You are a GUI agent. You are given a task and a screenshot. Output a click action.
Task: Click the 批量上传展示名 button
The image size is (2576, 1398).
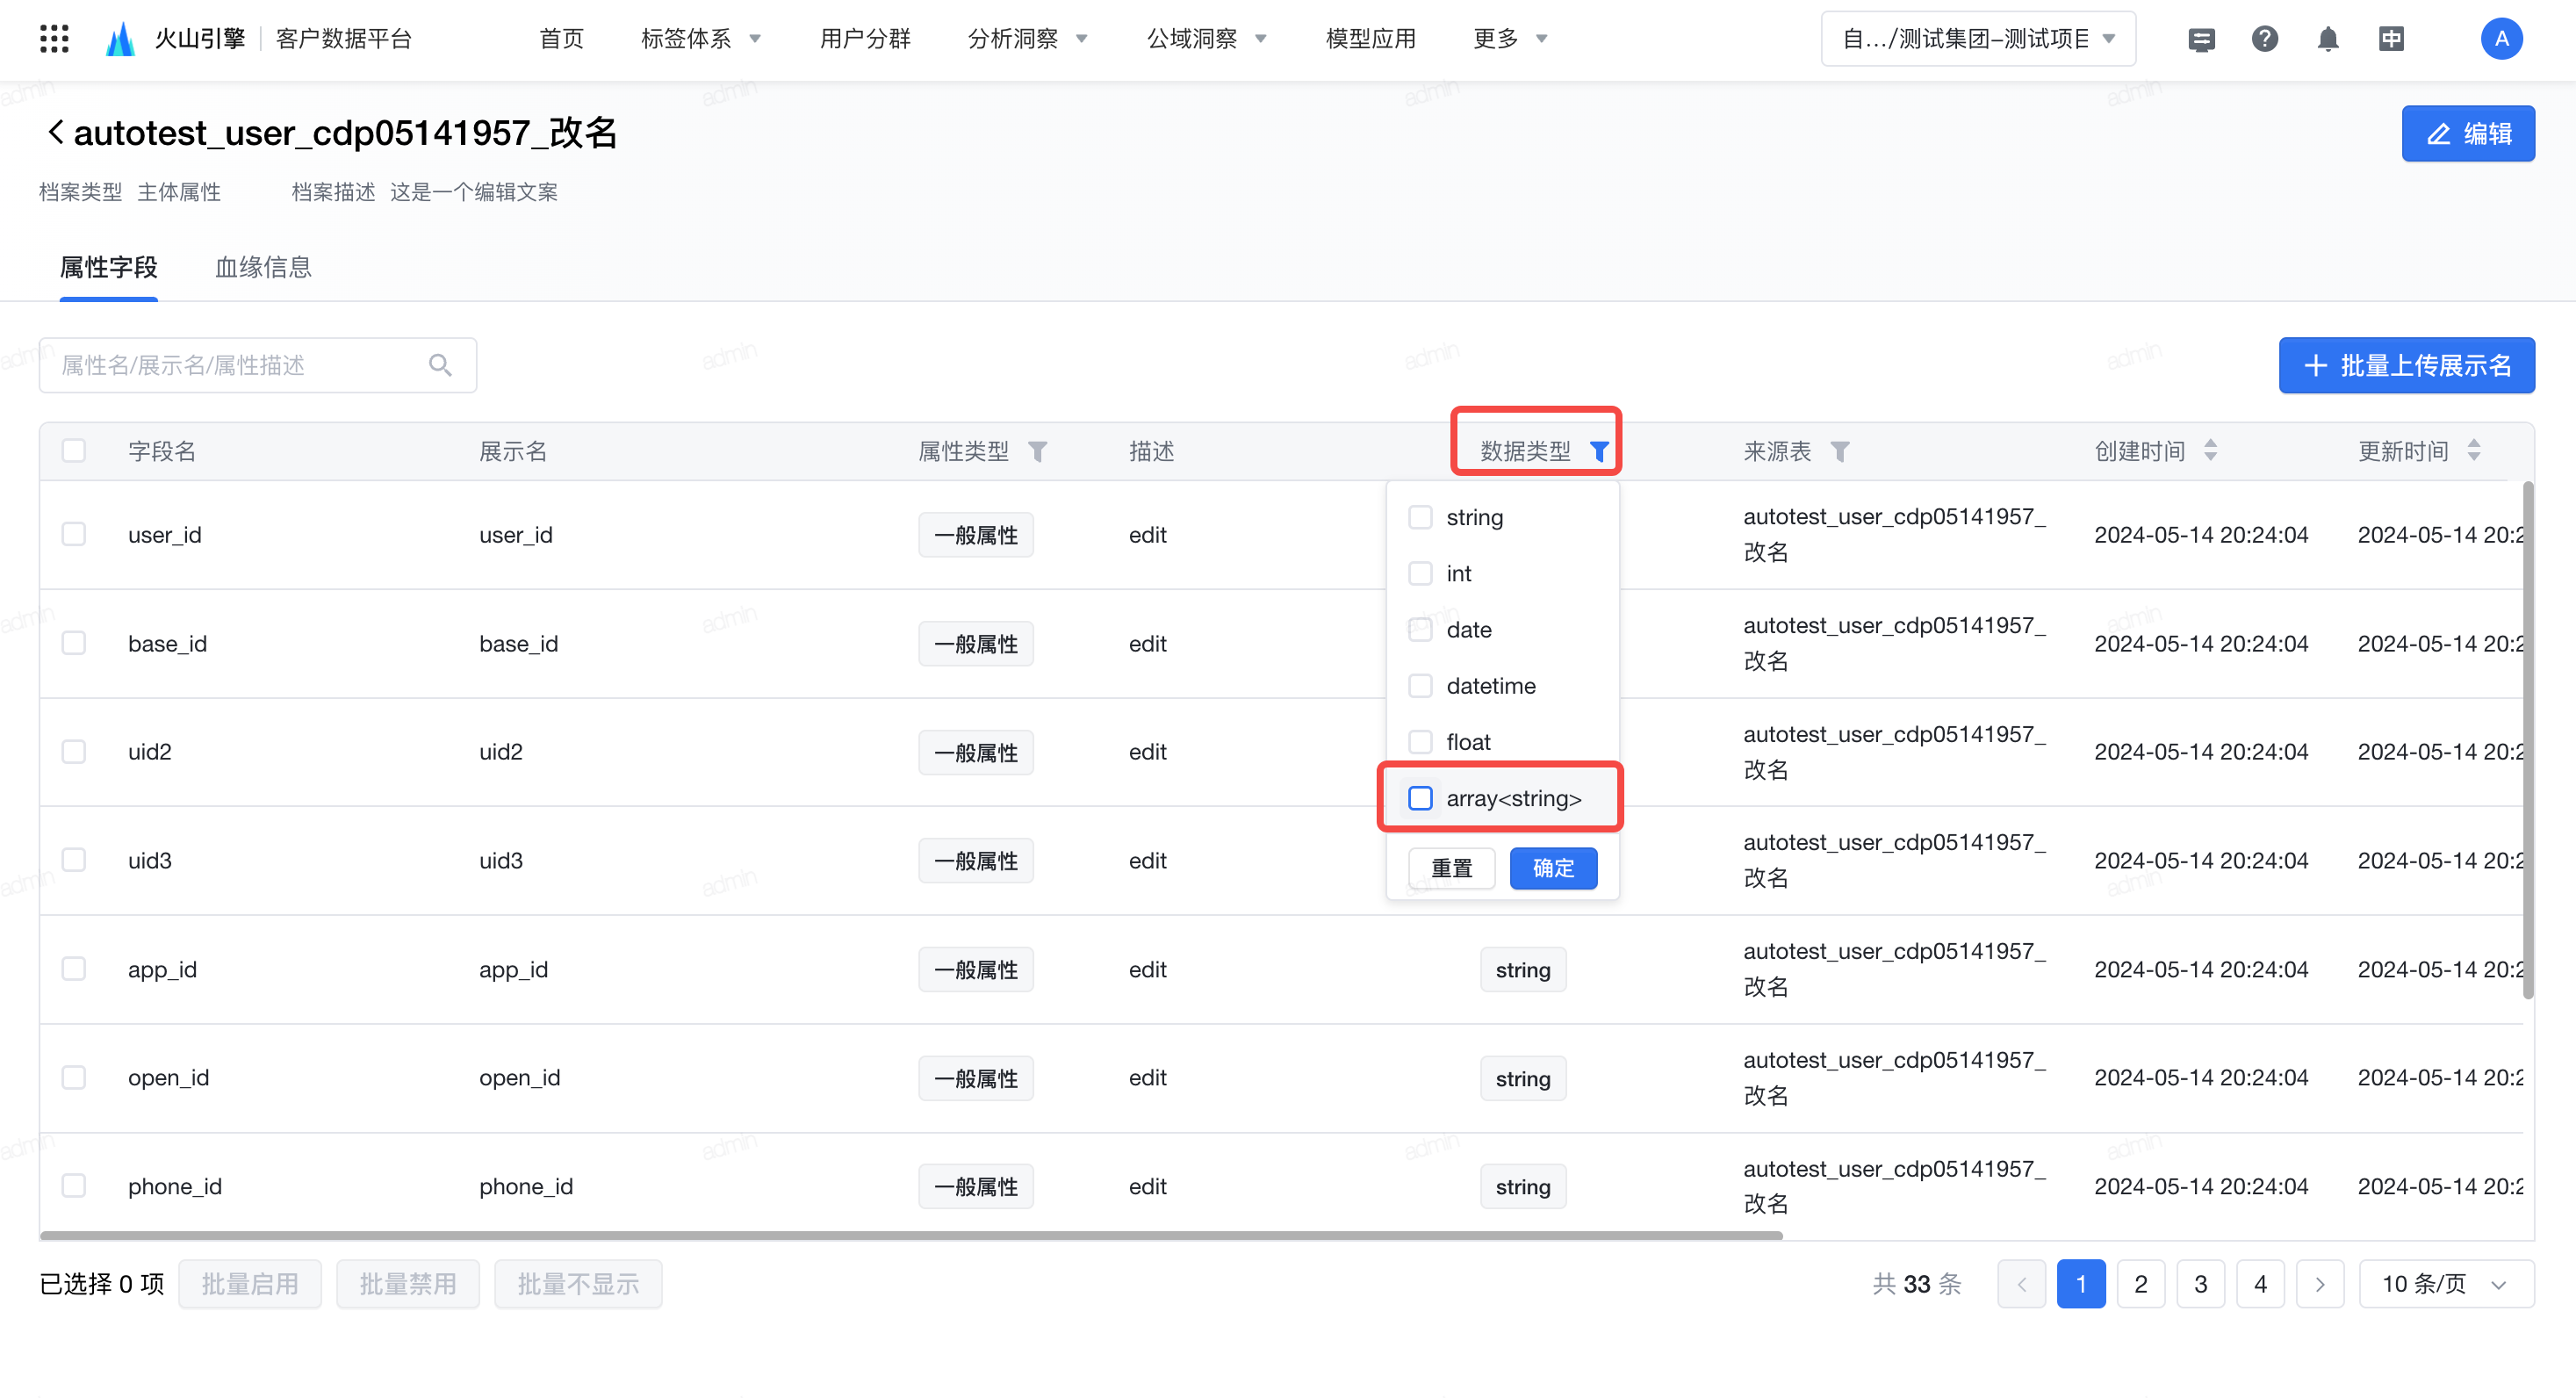point(2406,365)
